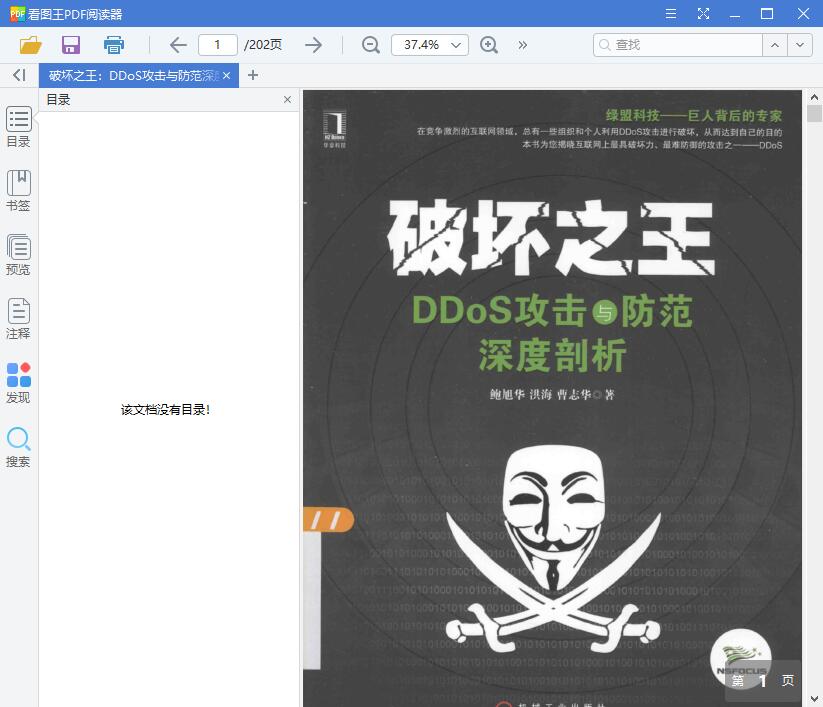823x707 pixels.
Task: Open a new tab with the plus button
Action: click(x=253, y=75)
